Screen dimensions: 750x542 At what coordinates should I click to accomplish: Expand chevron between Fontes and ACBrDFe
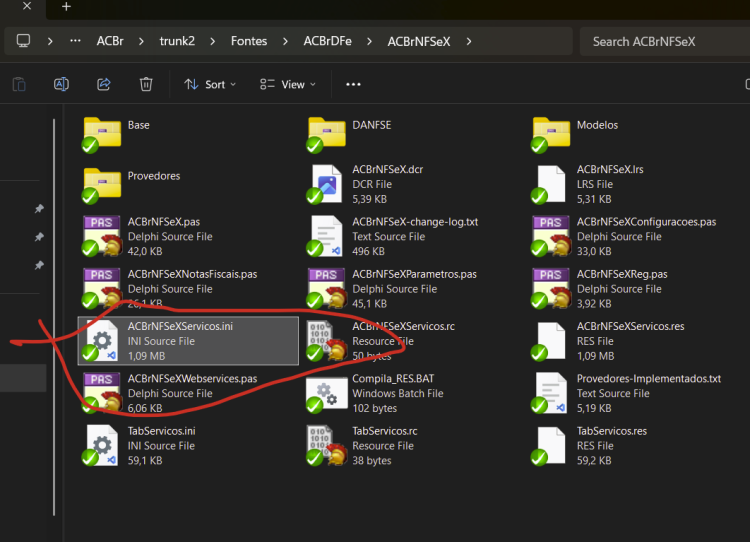(x=285, y=42)
